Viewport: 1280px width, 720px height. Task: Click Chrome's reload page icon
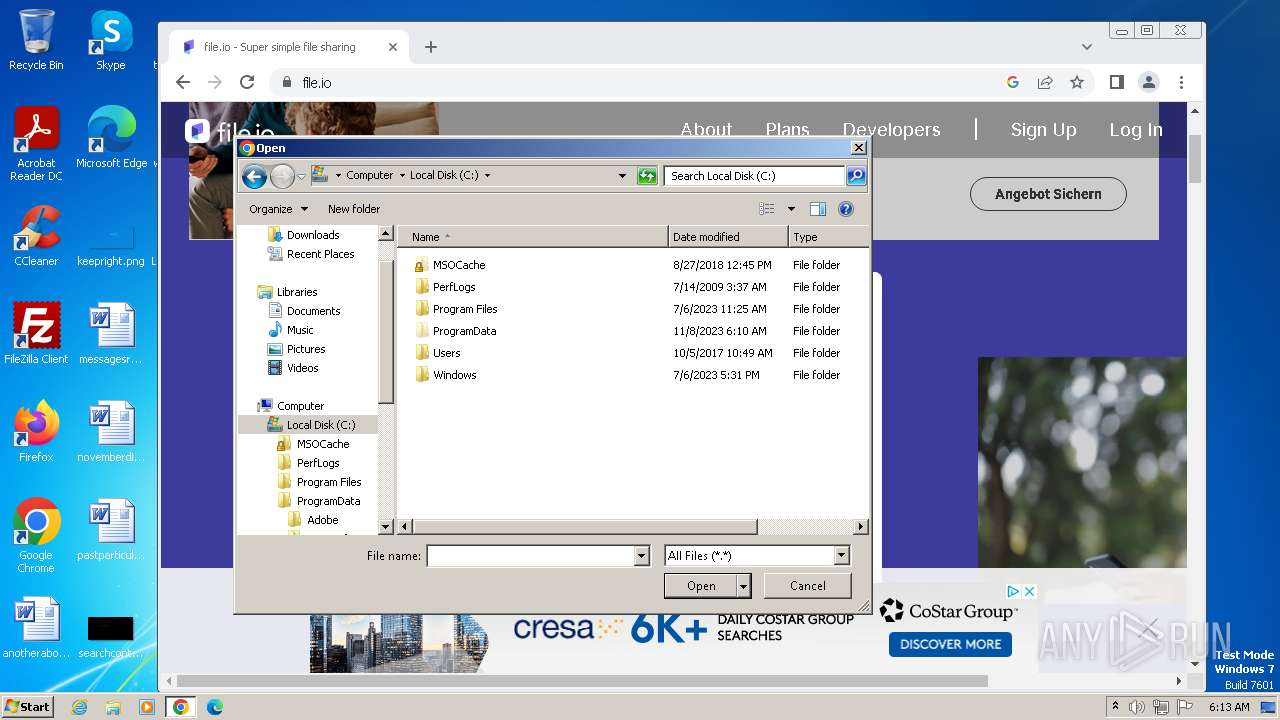pyautogui.click(x=247, y=82)
